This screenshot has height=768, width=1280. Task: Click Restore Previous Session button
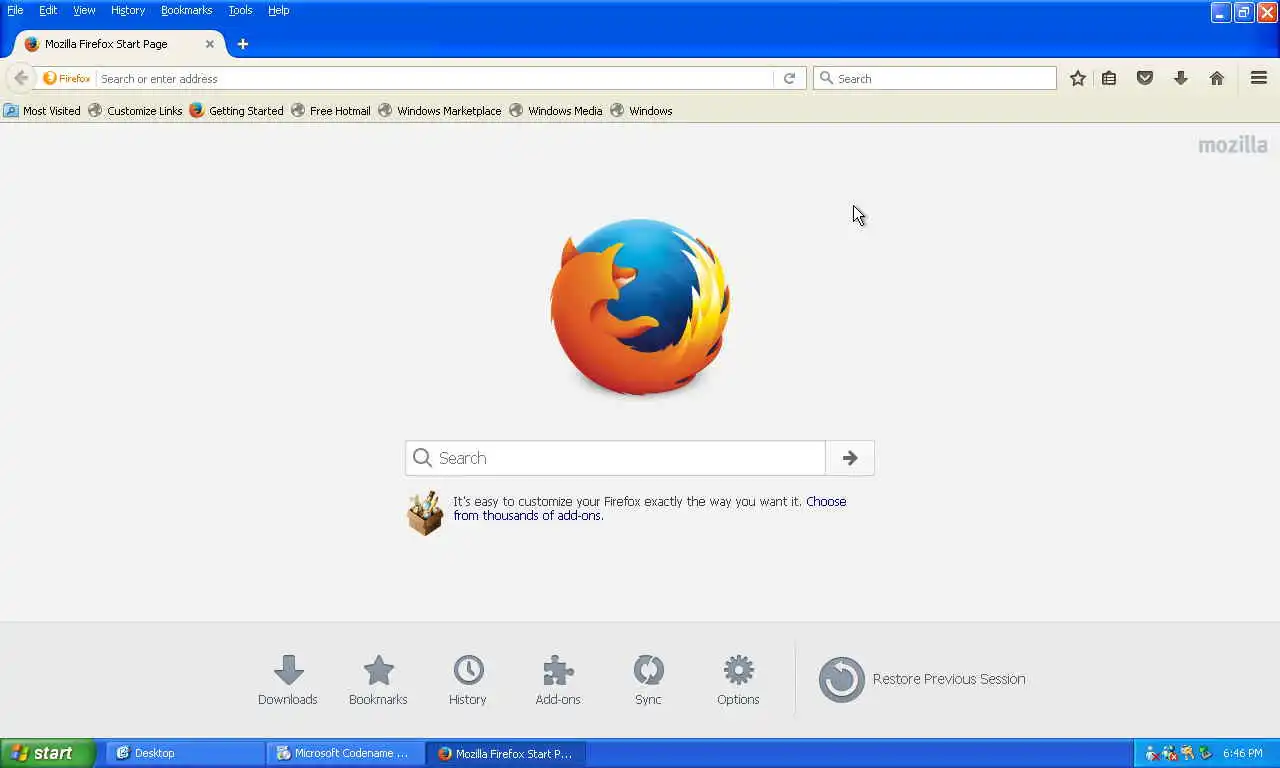(x=922, y=679)
